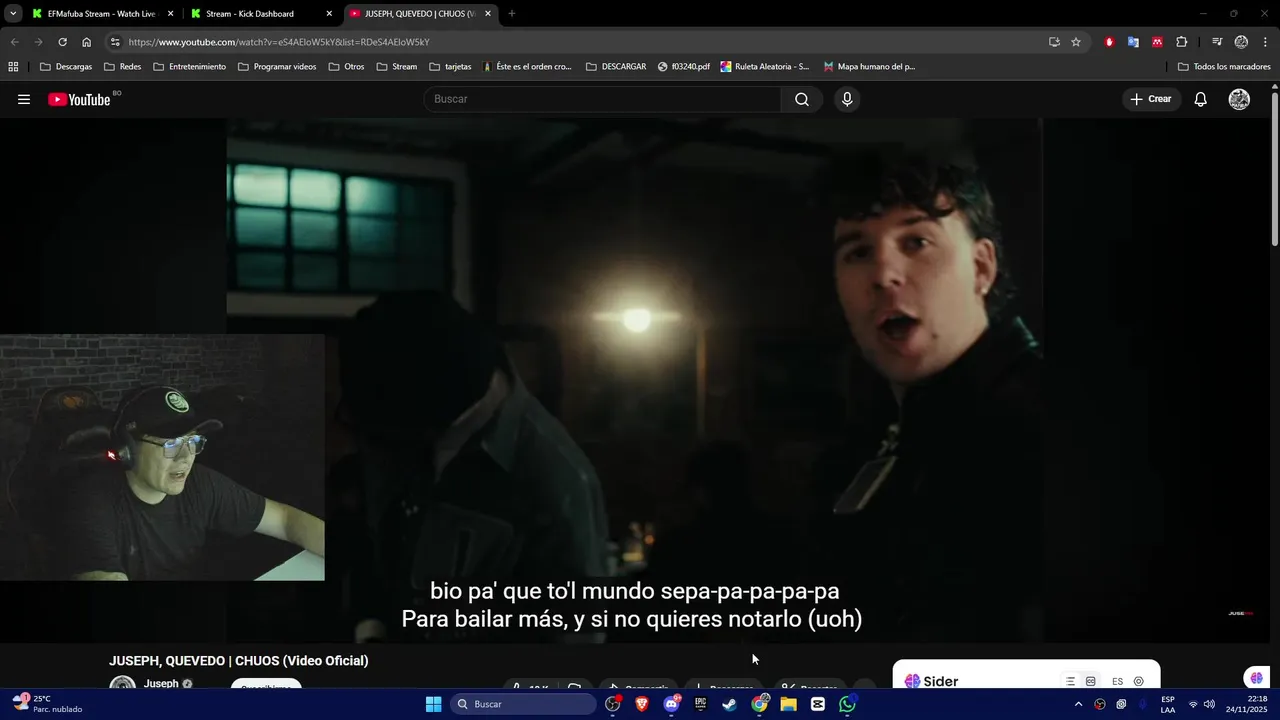
Task: Show hidden system tray icons chevron
Action: (1078, 704)
